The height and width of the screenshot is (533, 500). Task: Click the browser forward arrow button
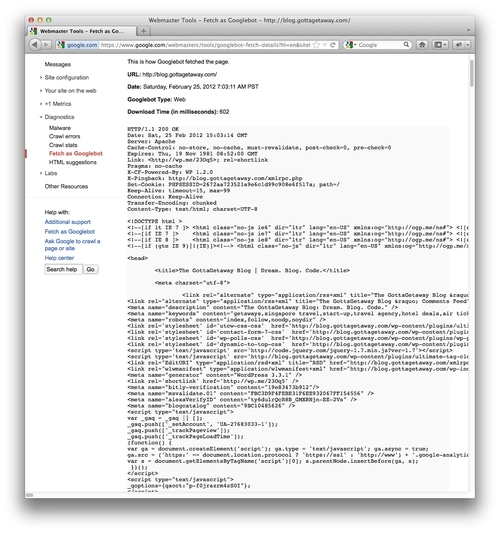click(x=47, y=45)
